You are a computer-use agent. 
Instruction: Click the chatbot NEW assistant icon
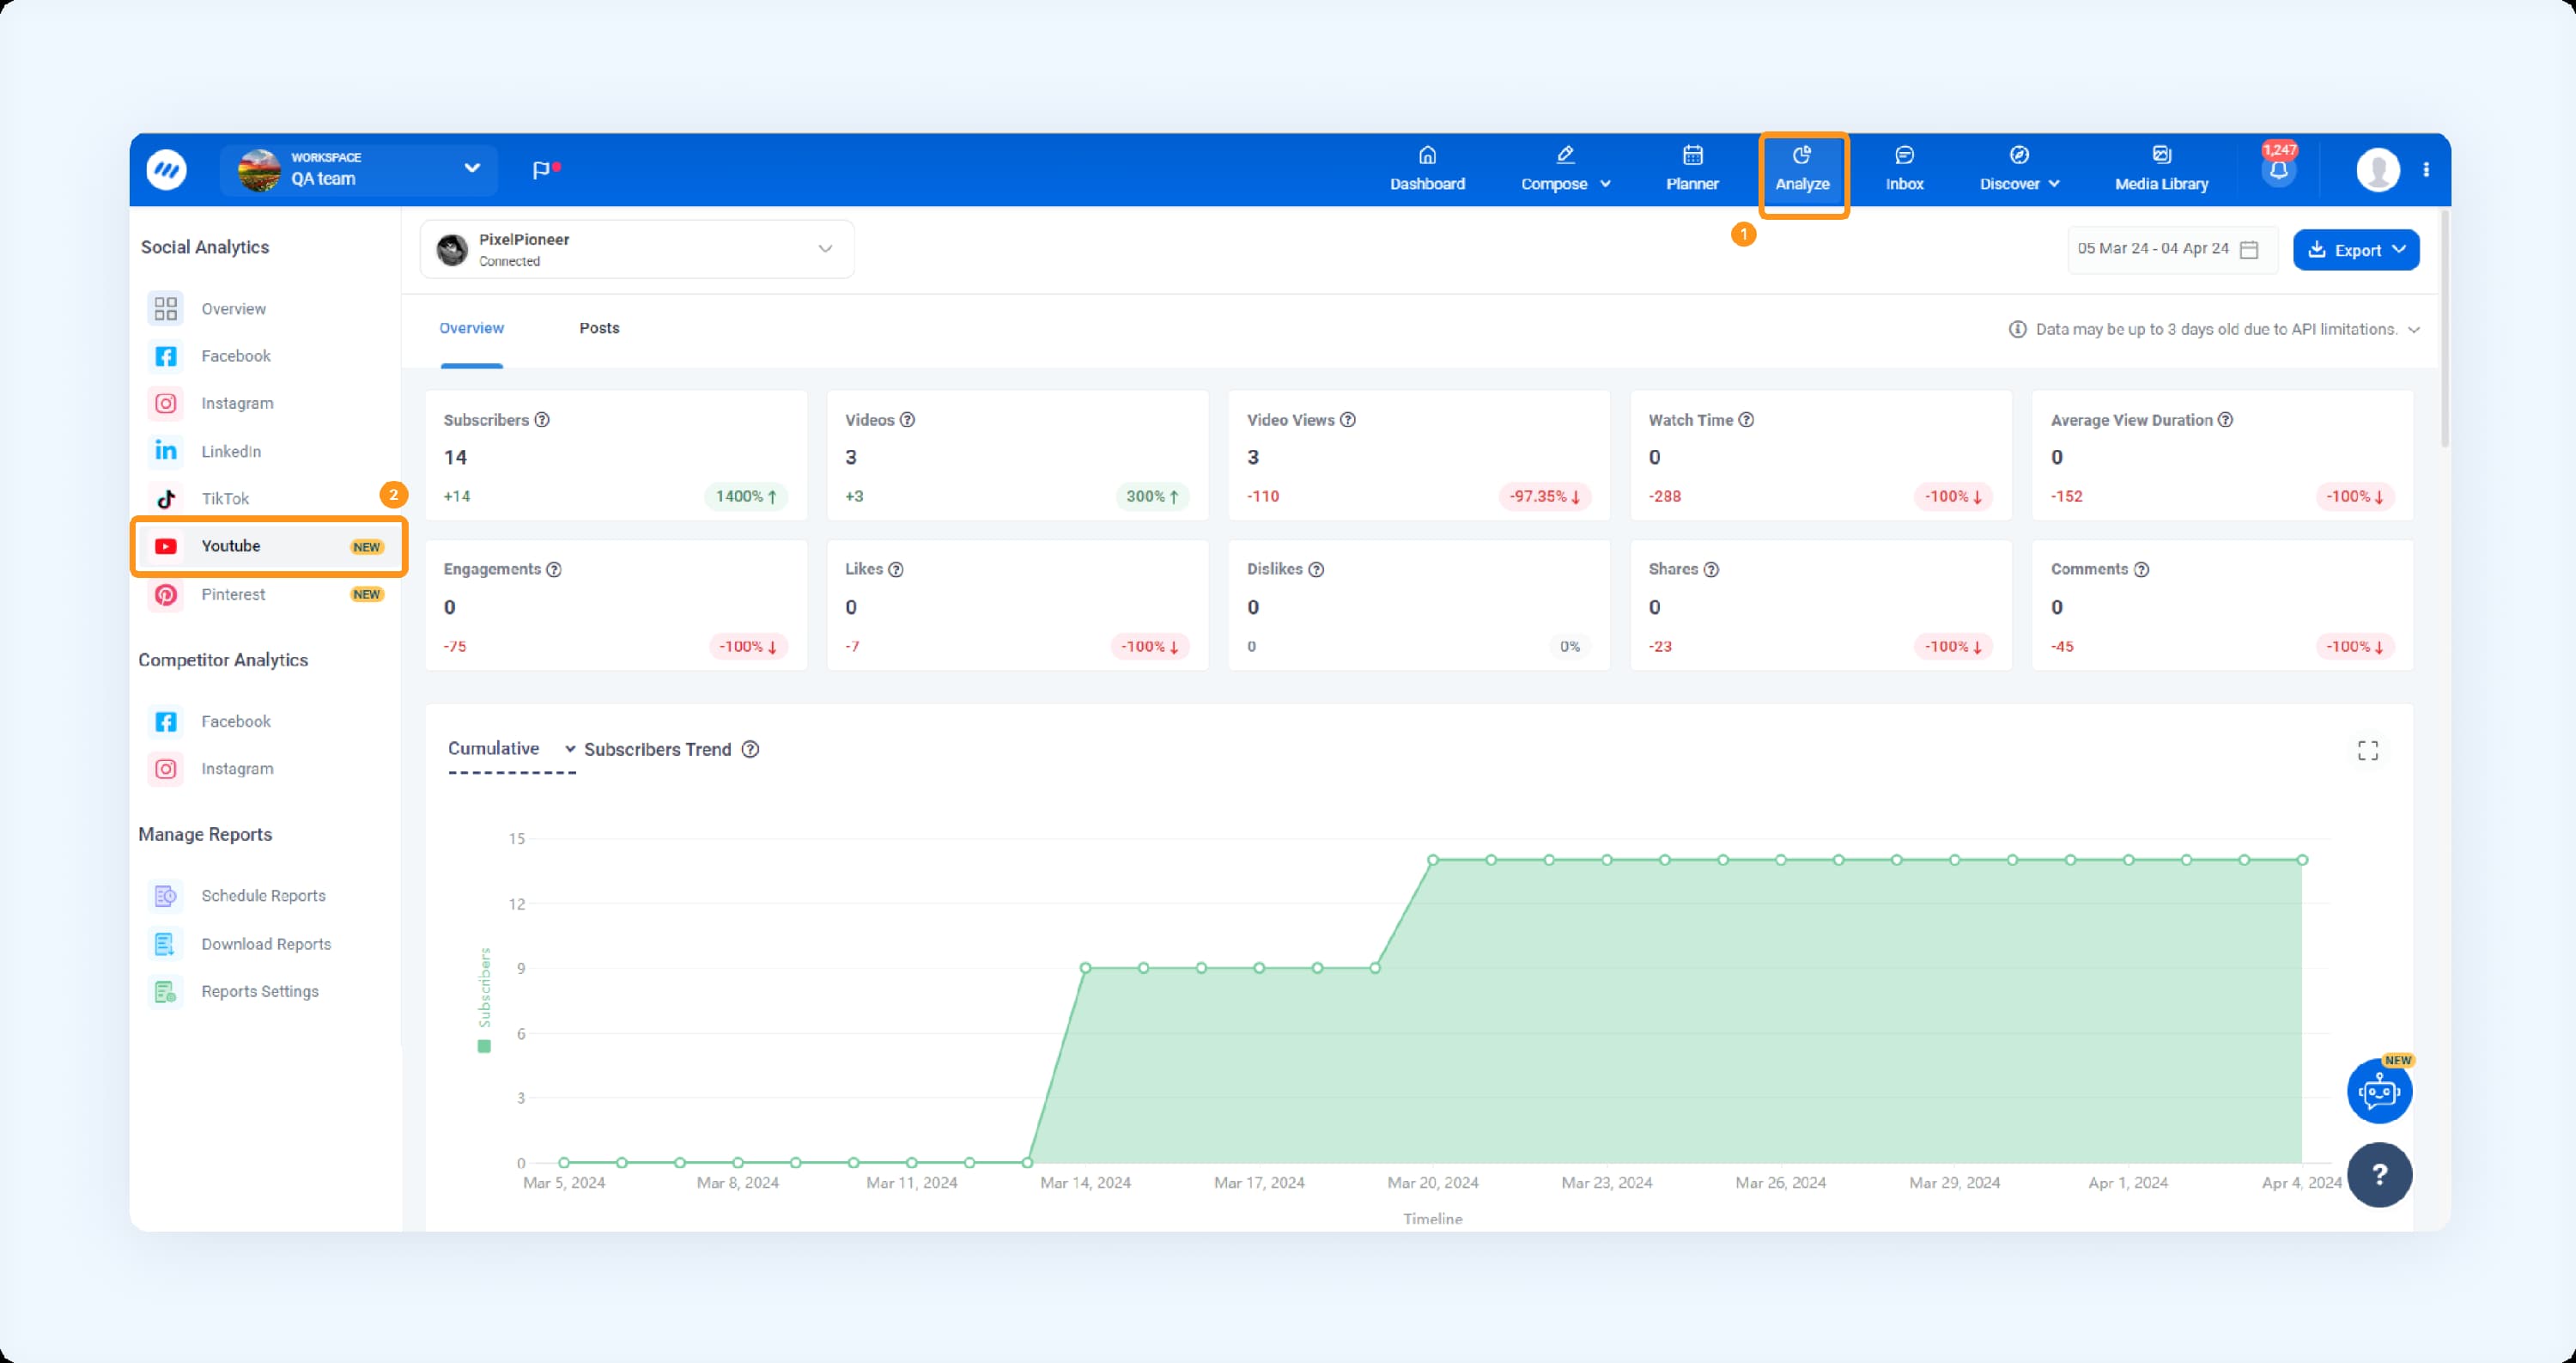click(2377, 1092)
